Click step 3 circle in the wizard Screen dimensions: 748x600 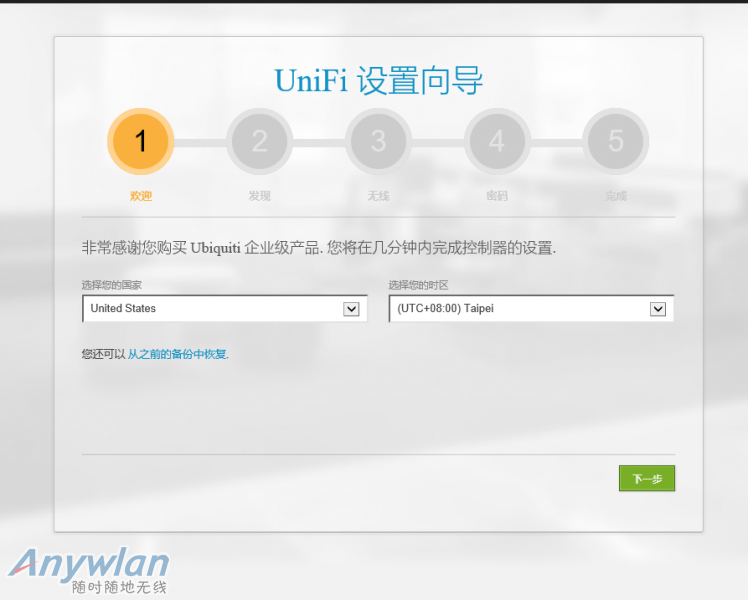click(x=378, y=141)
